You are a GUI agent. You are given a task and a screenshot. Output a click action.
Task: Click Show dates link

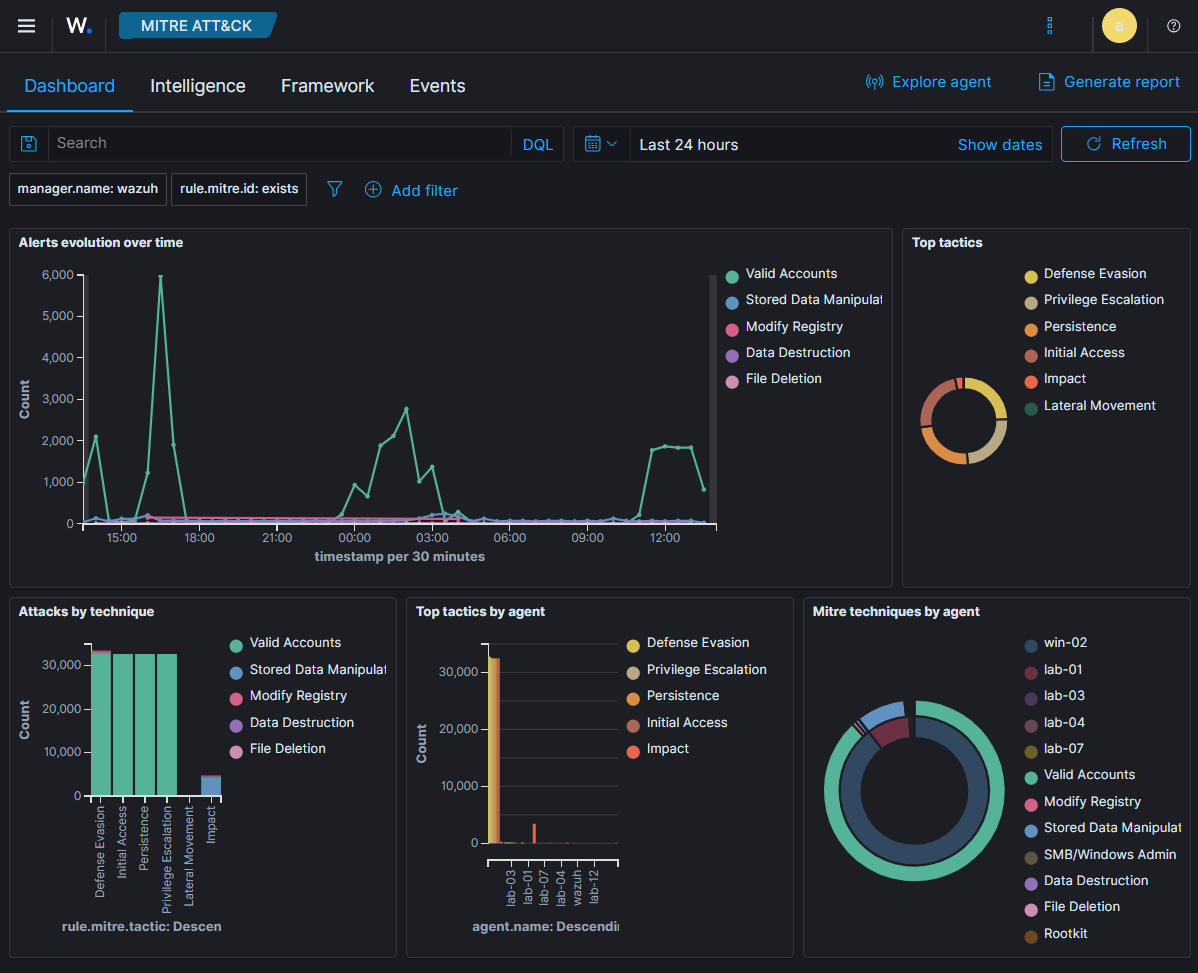[x=999, y=145]
